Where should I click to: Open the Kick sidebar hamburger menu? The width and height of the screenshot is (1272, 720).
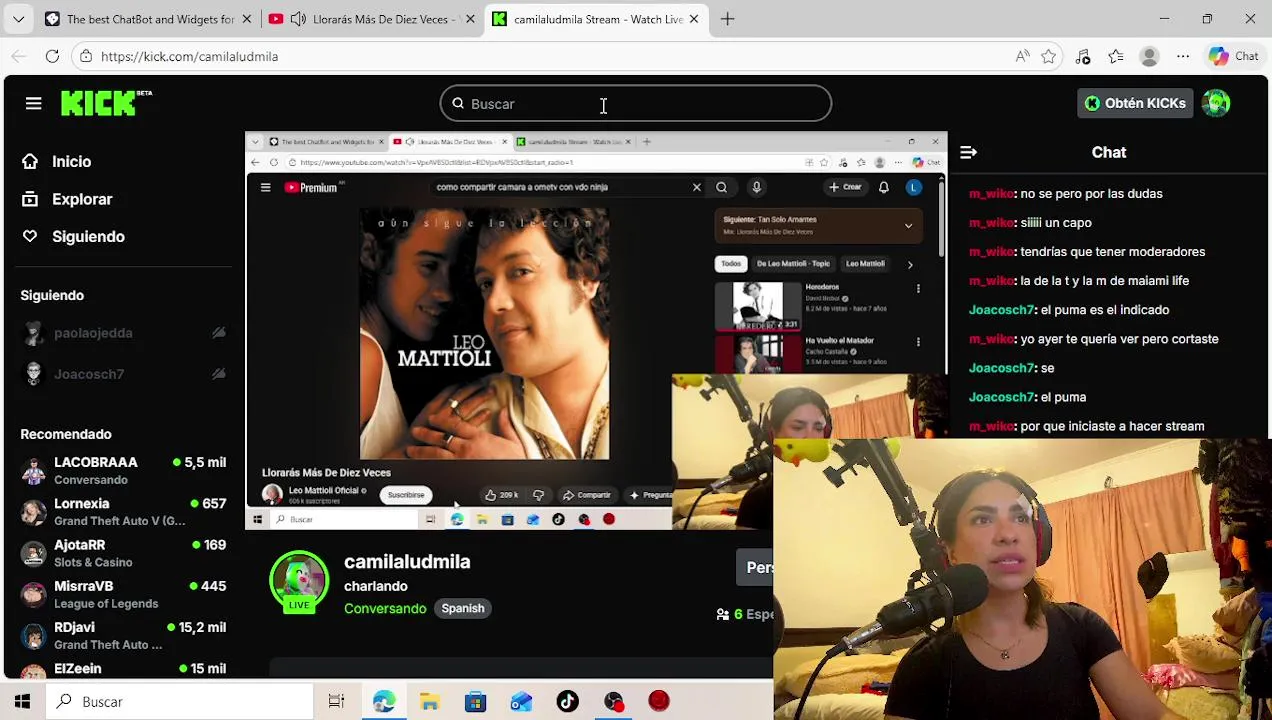(33, 103)
